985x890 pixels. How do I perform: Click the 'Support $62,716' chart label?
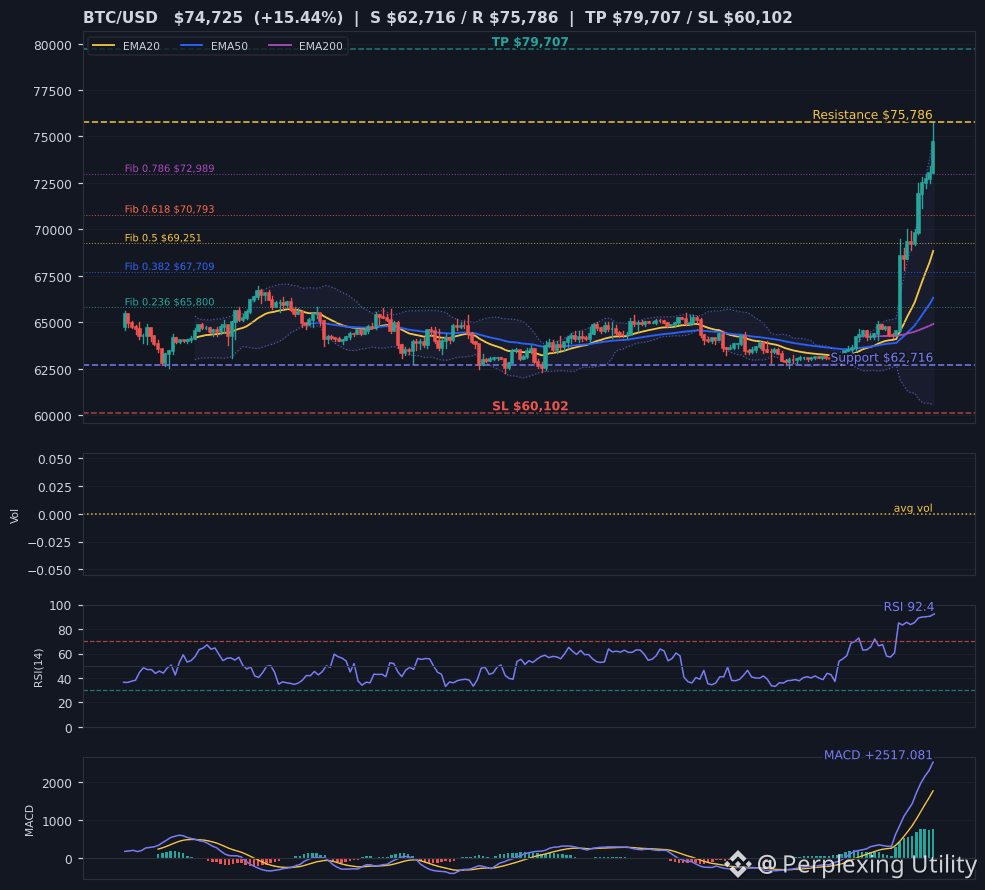pyautogui.click(x=881, y=358)
